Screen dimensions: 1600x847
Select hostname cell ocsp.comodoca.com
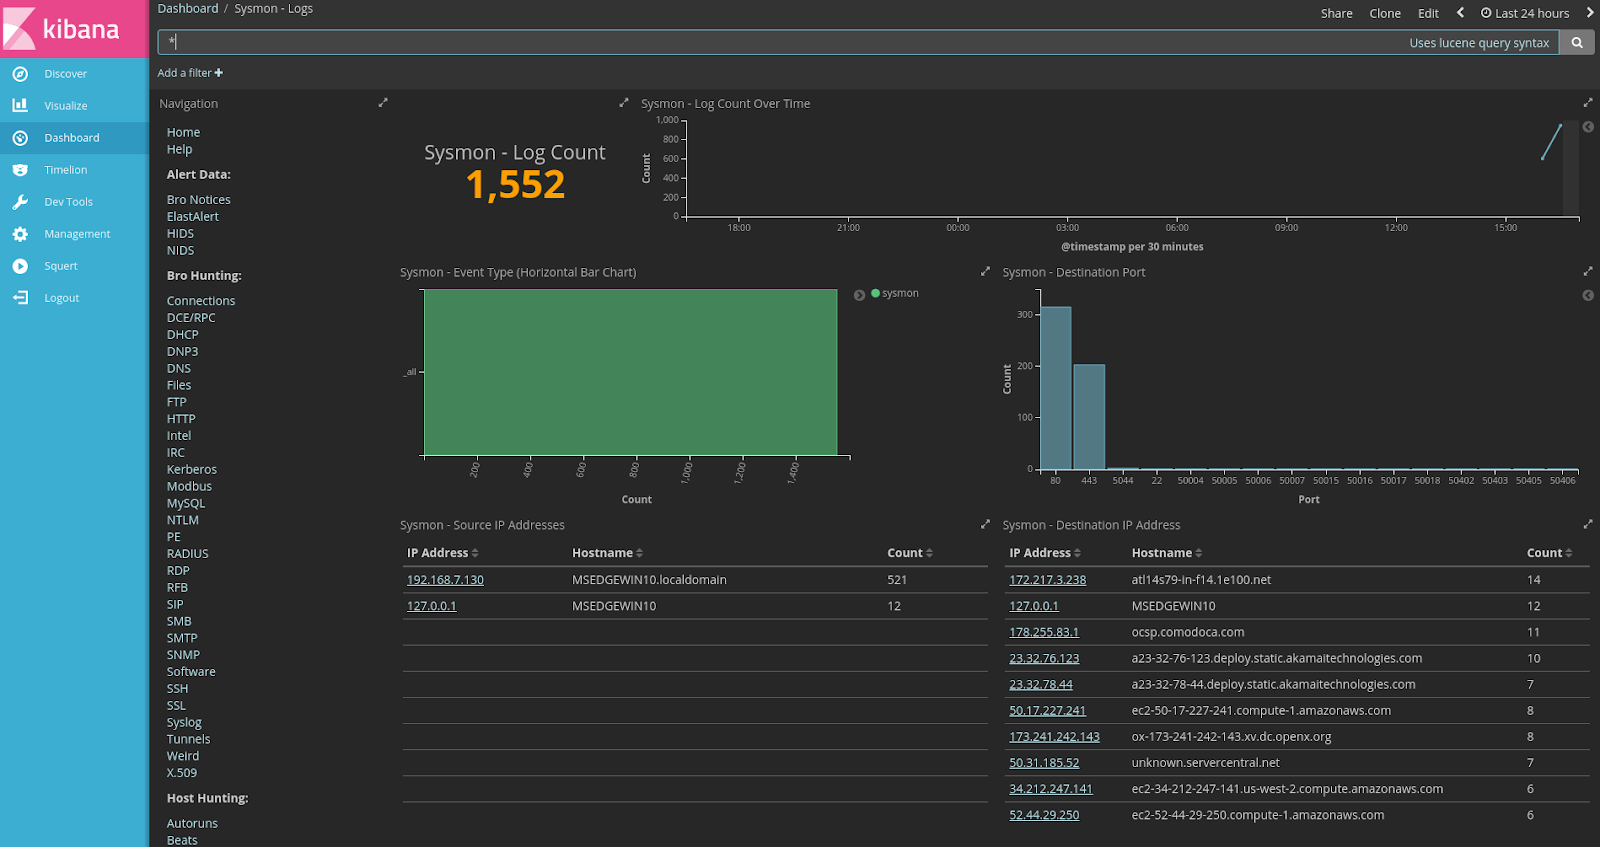(x=1188, y=632)
